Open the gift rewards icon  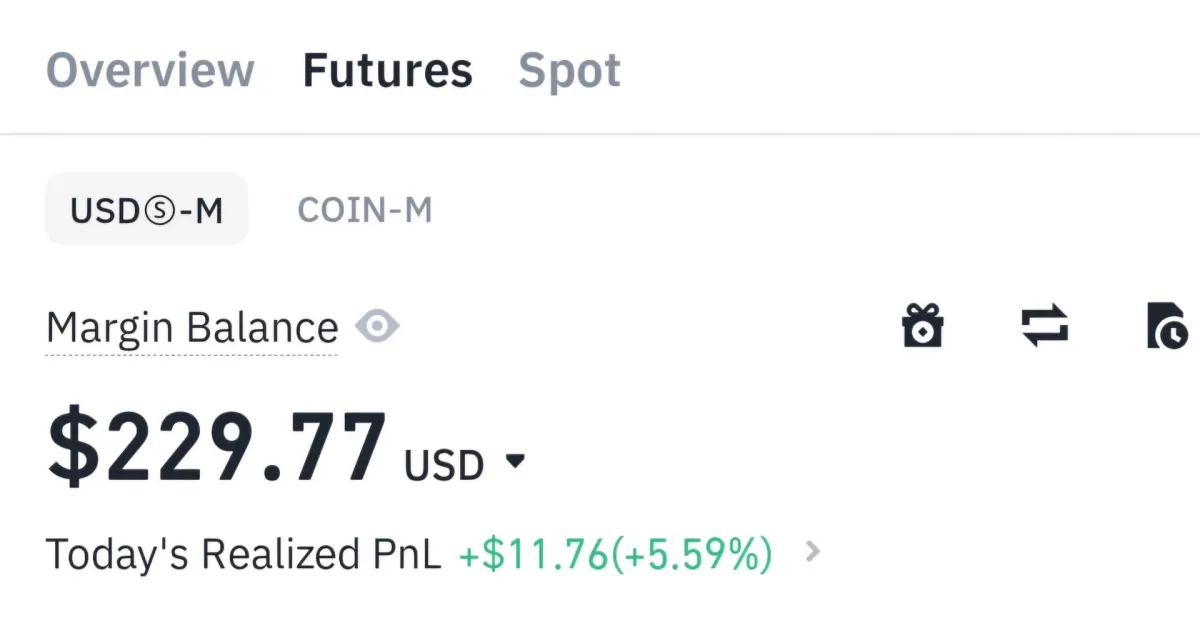click(x=922, y=327)
